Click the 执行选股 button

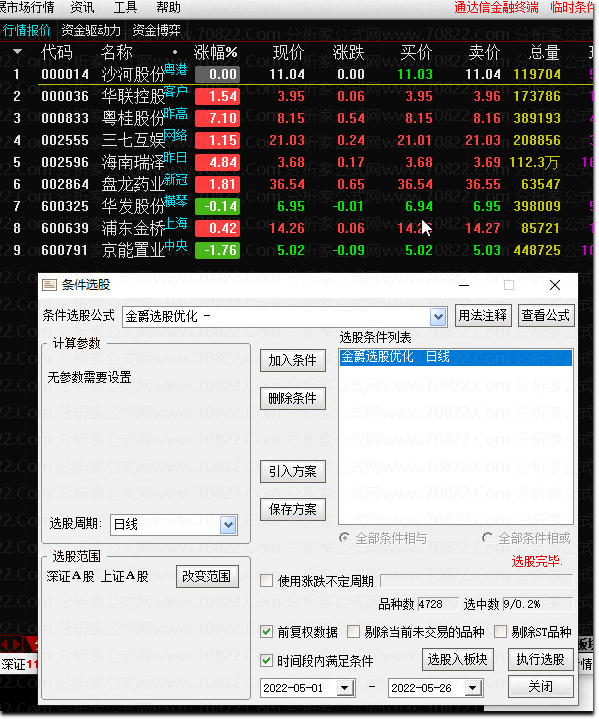pyautogui.click(x=541, y=659)
